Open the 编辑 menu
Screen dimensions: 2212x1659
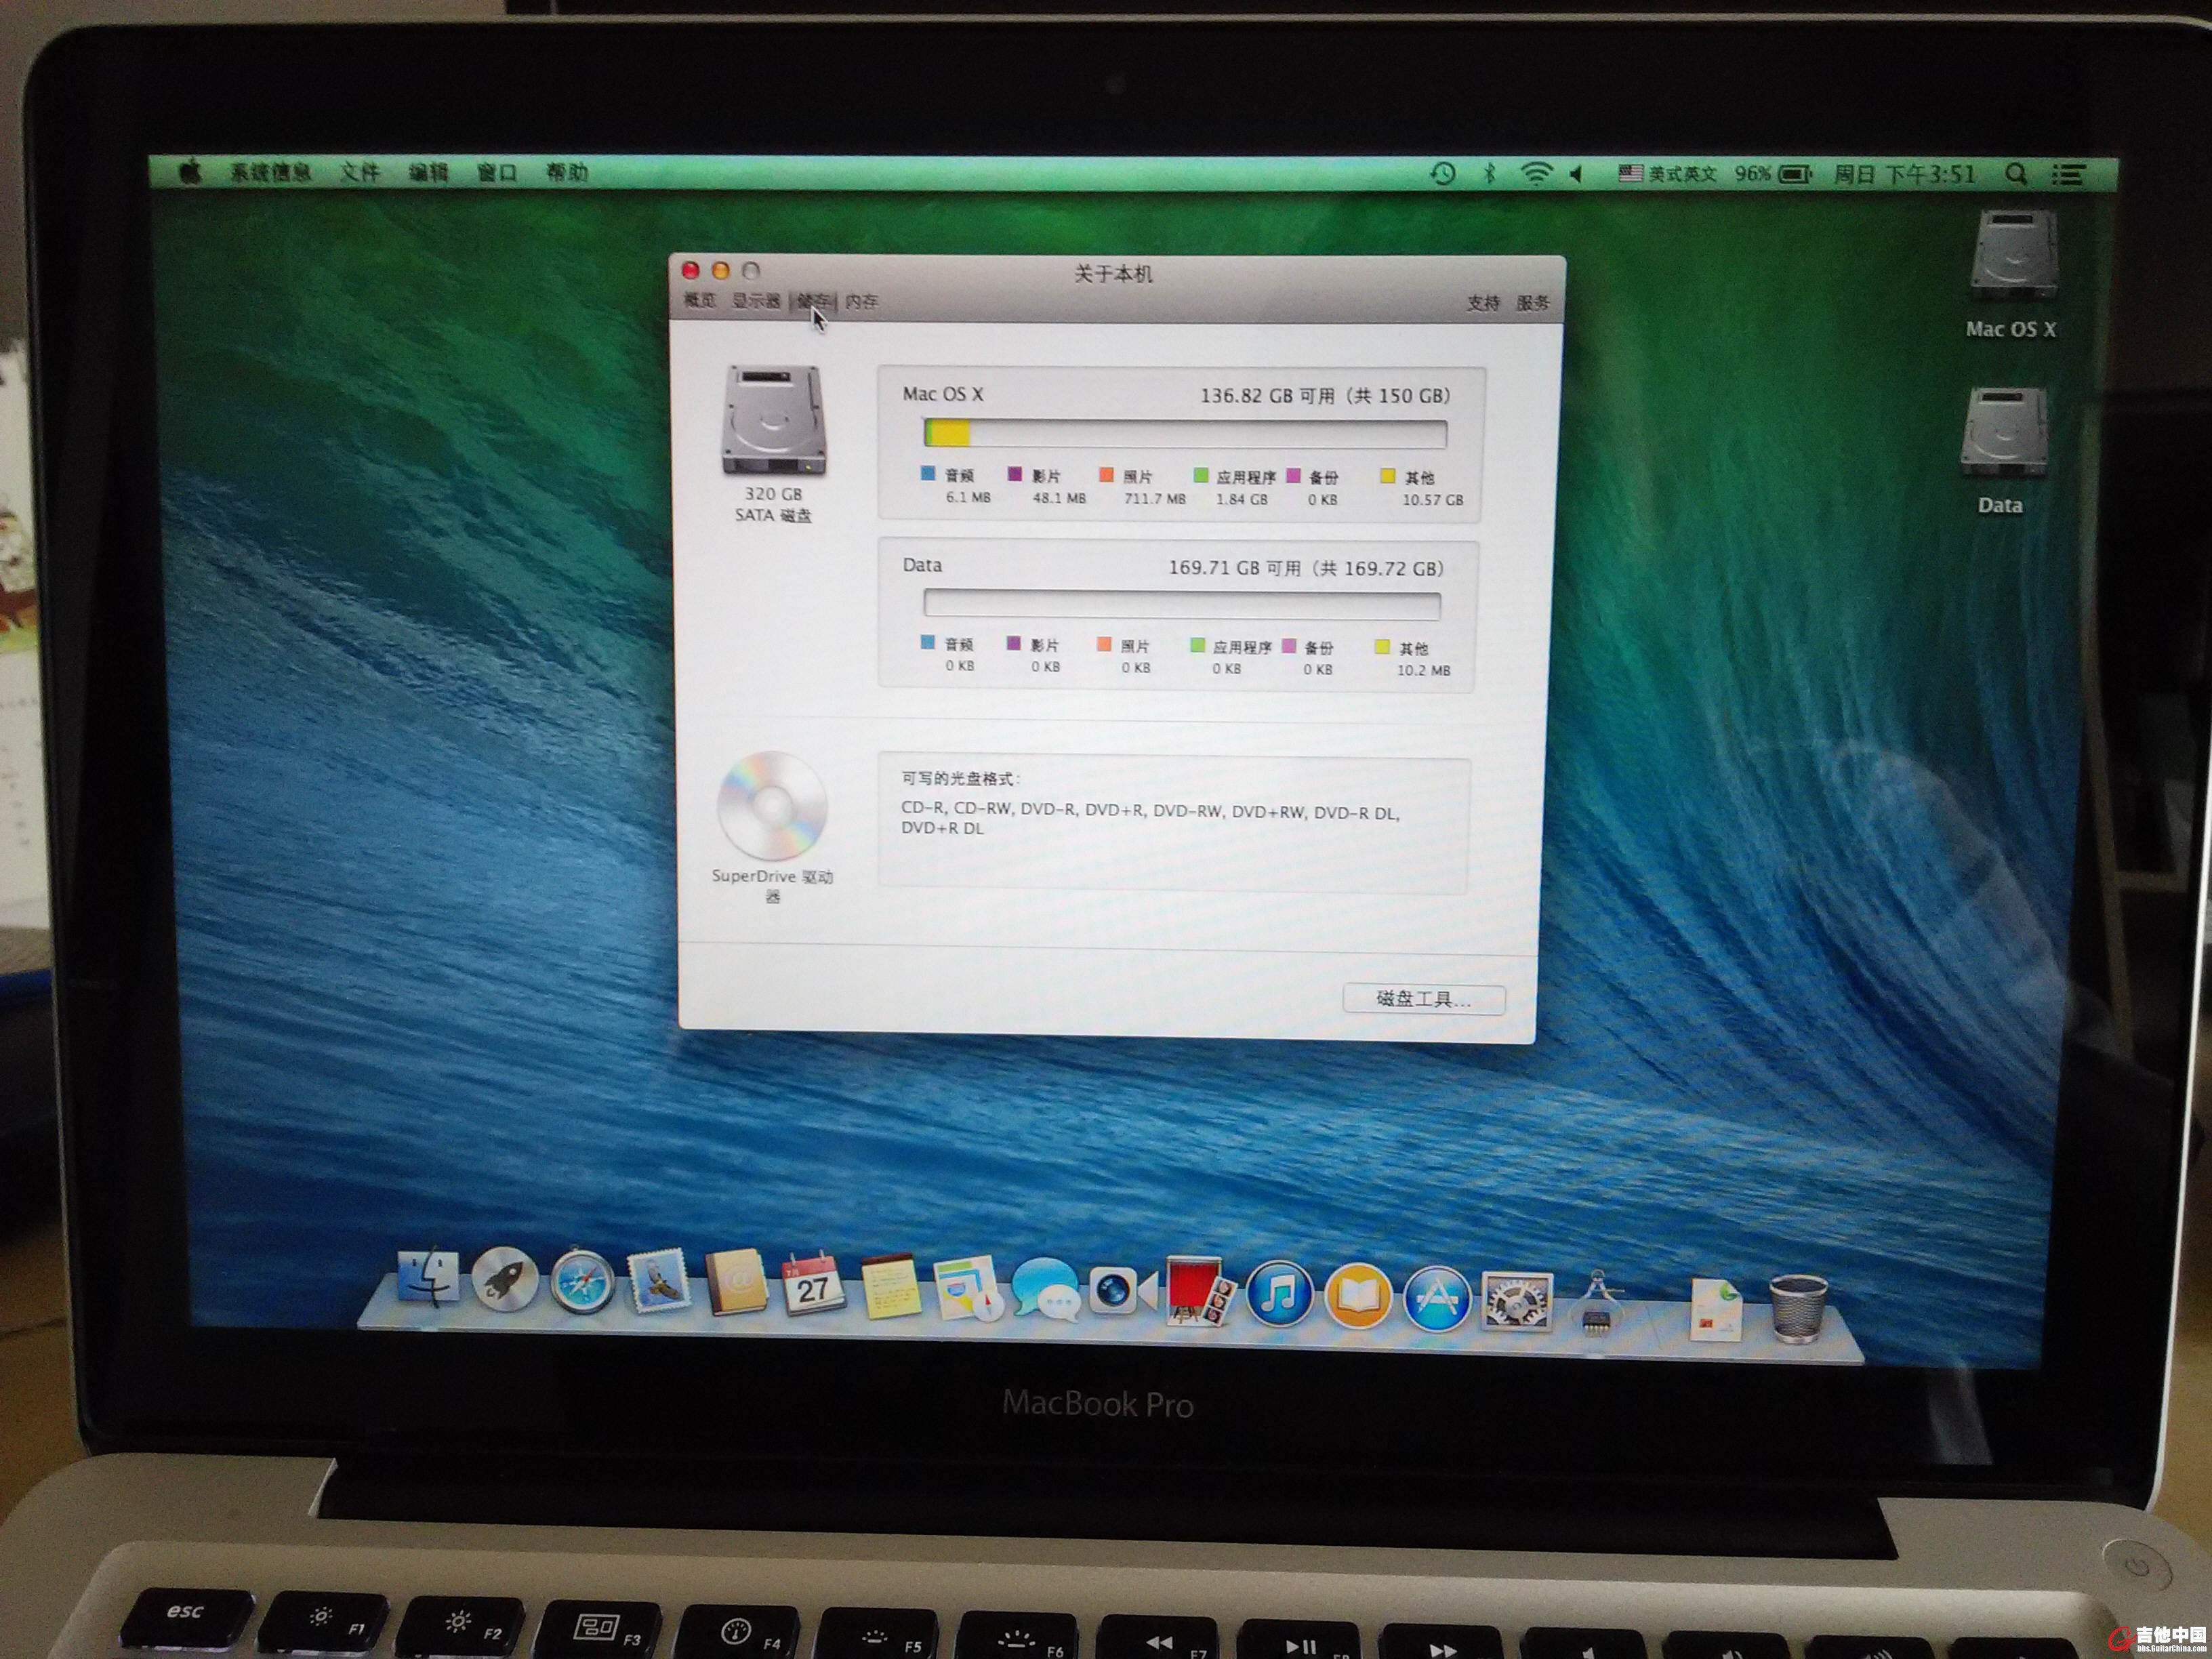point(428,172)
